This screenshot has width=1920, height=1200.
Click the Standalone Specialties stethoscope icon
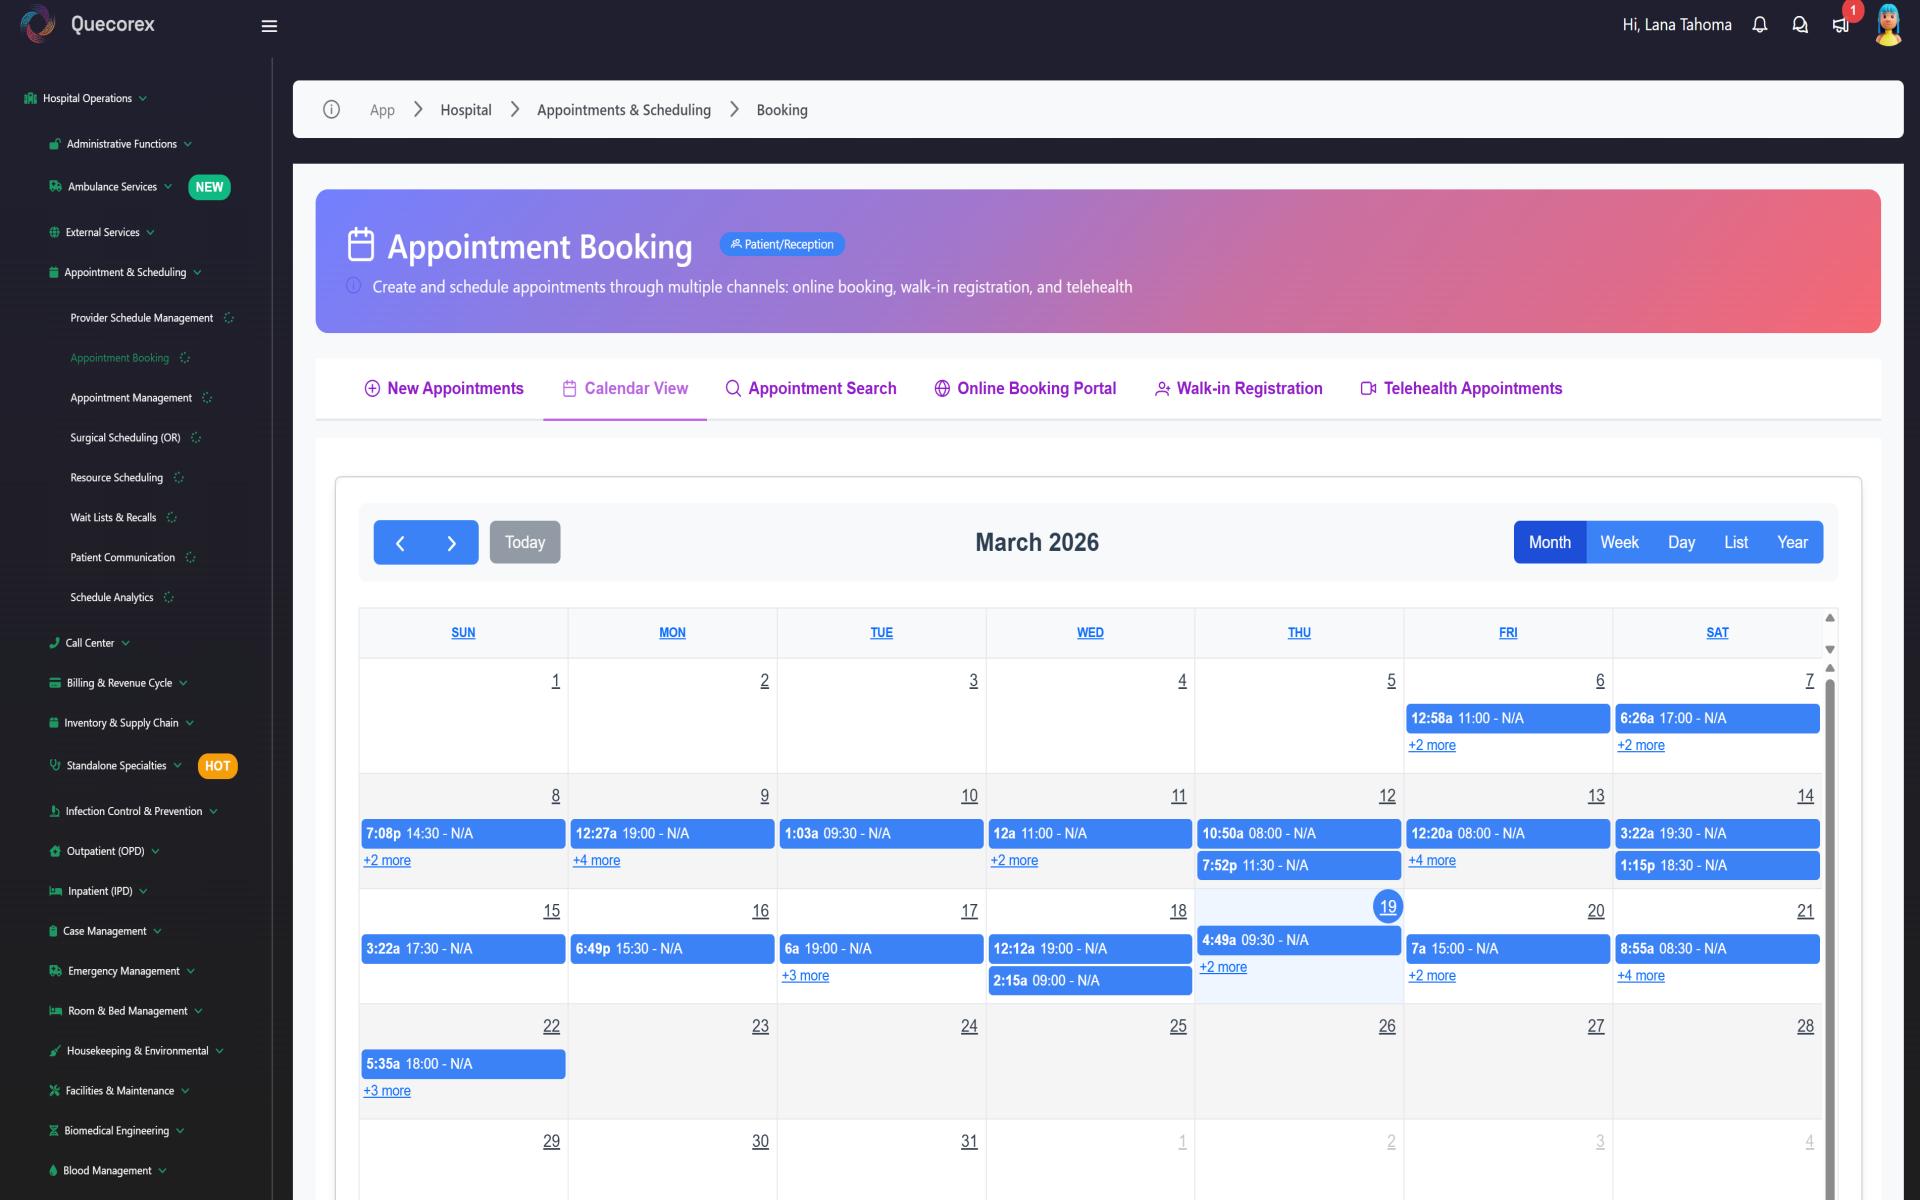click(55, 765)
